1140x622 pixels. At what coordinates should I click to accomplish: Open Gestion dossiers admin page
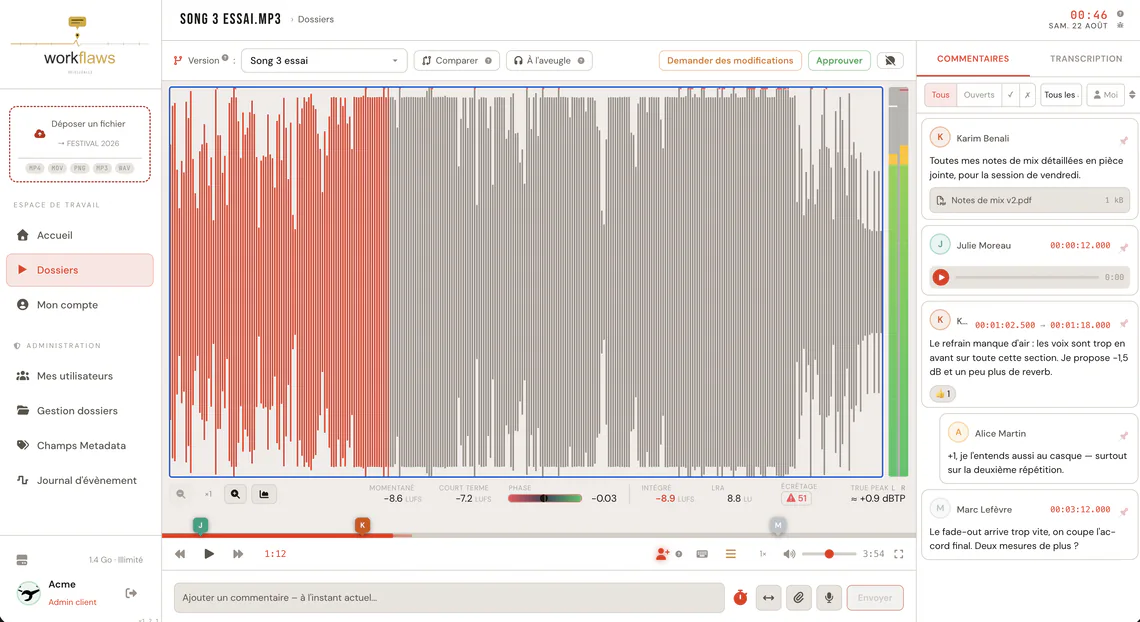pyautogui.click(x=80, y=411)
